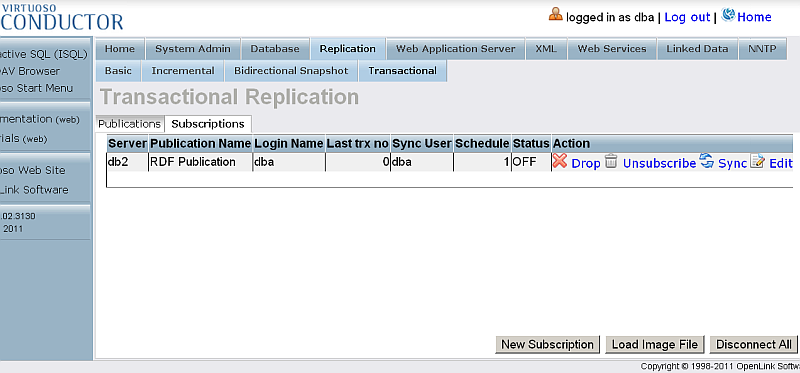Image resolution: width=800 pixels, height=373 pixels.
Task: Click the trash can Unsubscribe icon
Action: pyautogui.click(x=611, y=162)
